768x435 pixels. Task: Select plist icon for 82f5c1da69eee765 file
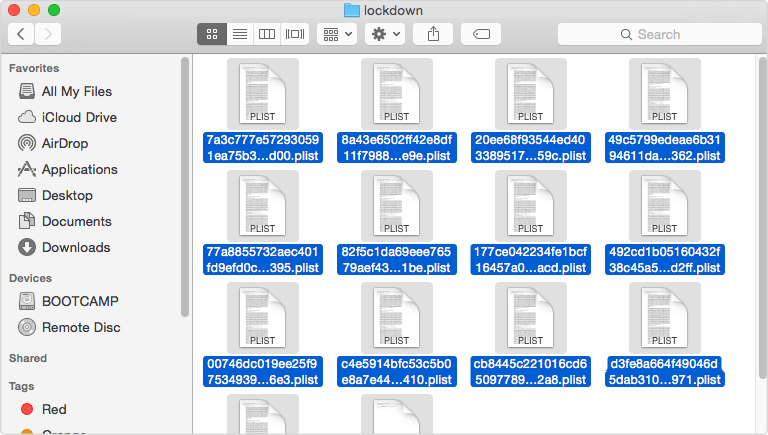click(397, 206)
